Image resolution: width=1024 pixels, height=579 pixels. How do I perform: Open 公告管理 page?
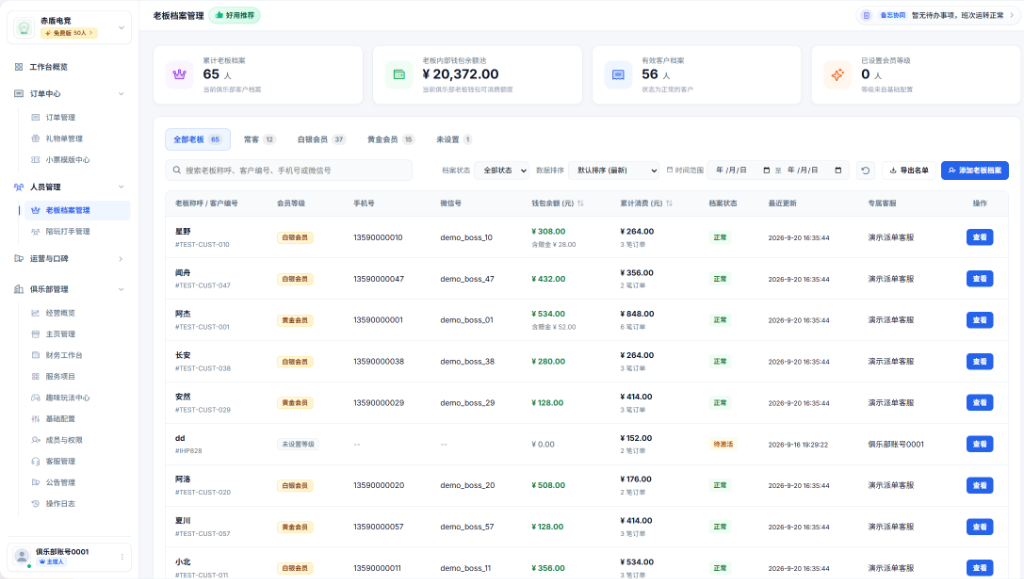point(60,482)
